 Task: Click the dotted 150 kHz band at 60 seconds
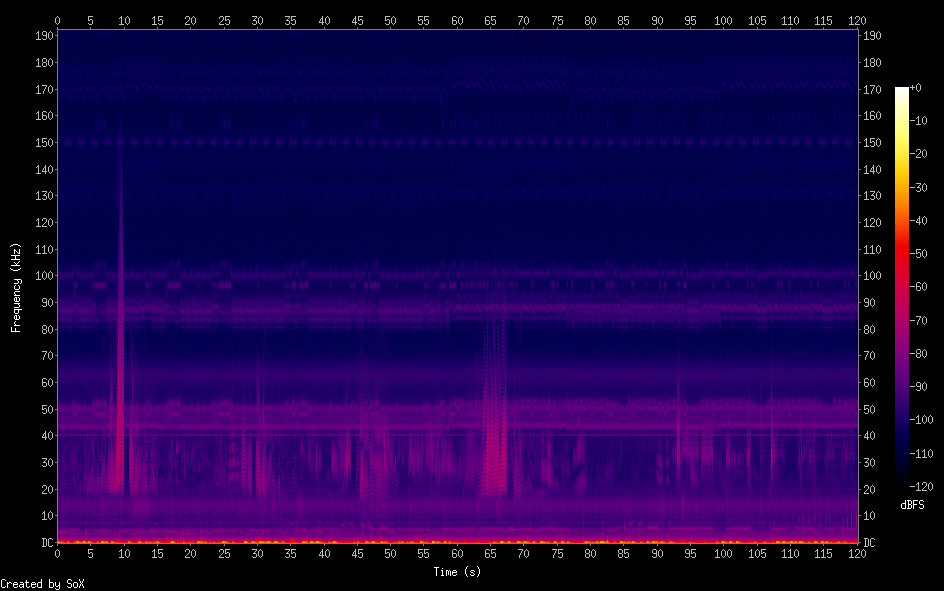coord(457,143)
